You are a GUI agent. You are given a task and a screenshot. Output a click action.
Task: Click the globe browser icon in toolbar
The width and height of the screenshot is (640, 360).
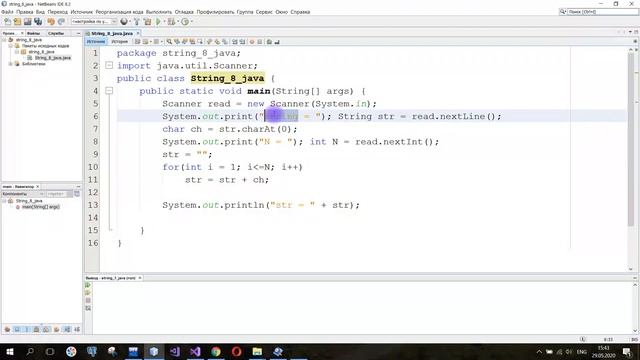(124, 22)
